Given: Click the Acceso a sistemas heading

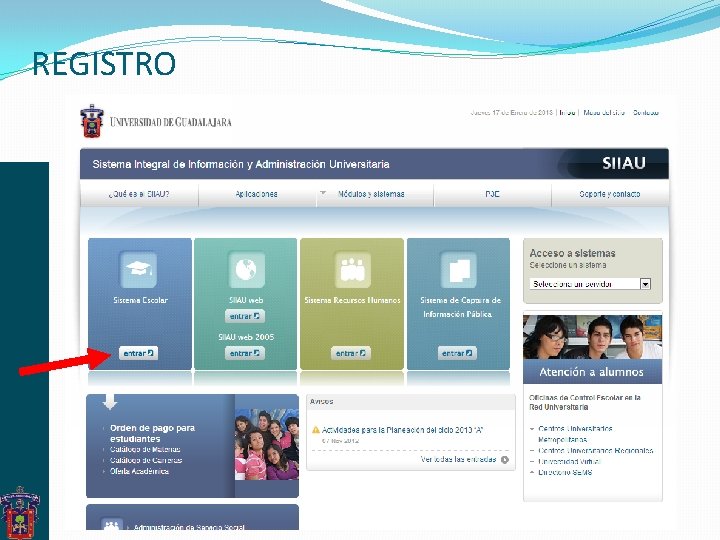Looking at the screenshot, I should 572,253.
